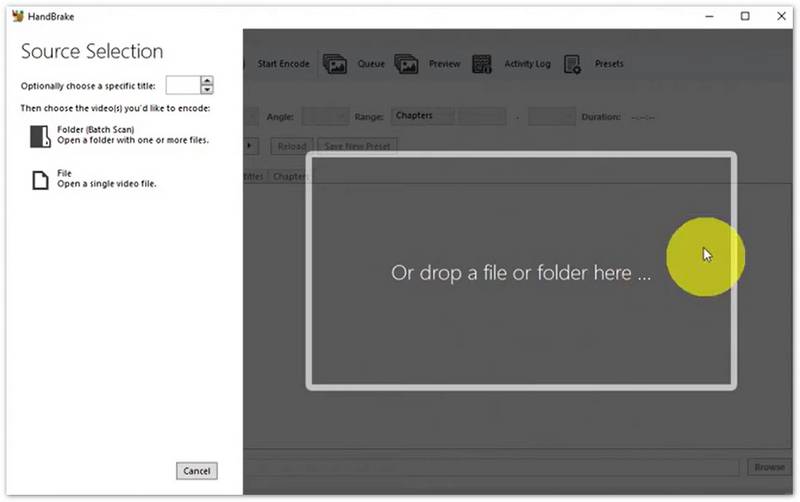The image size is (800, 502).
Task: Click the single File icon
Action: [40, 180]
